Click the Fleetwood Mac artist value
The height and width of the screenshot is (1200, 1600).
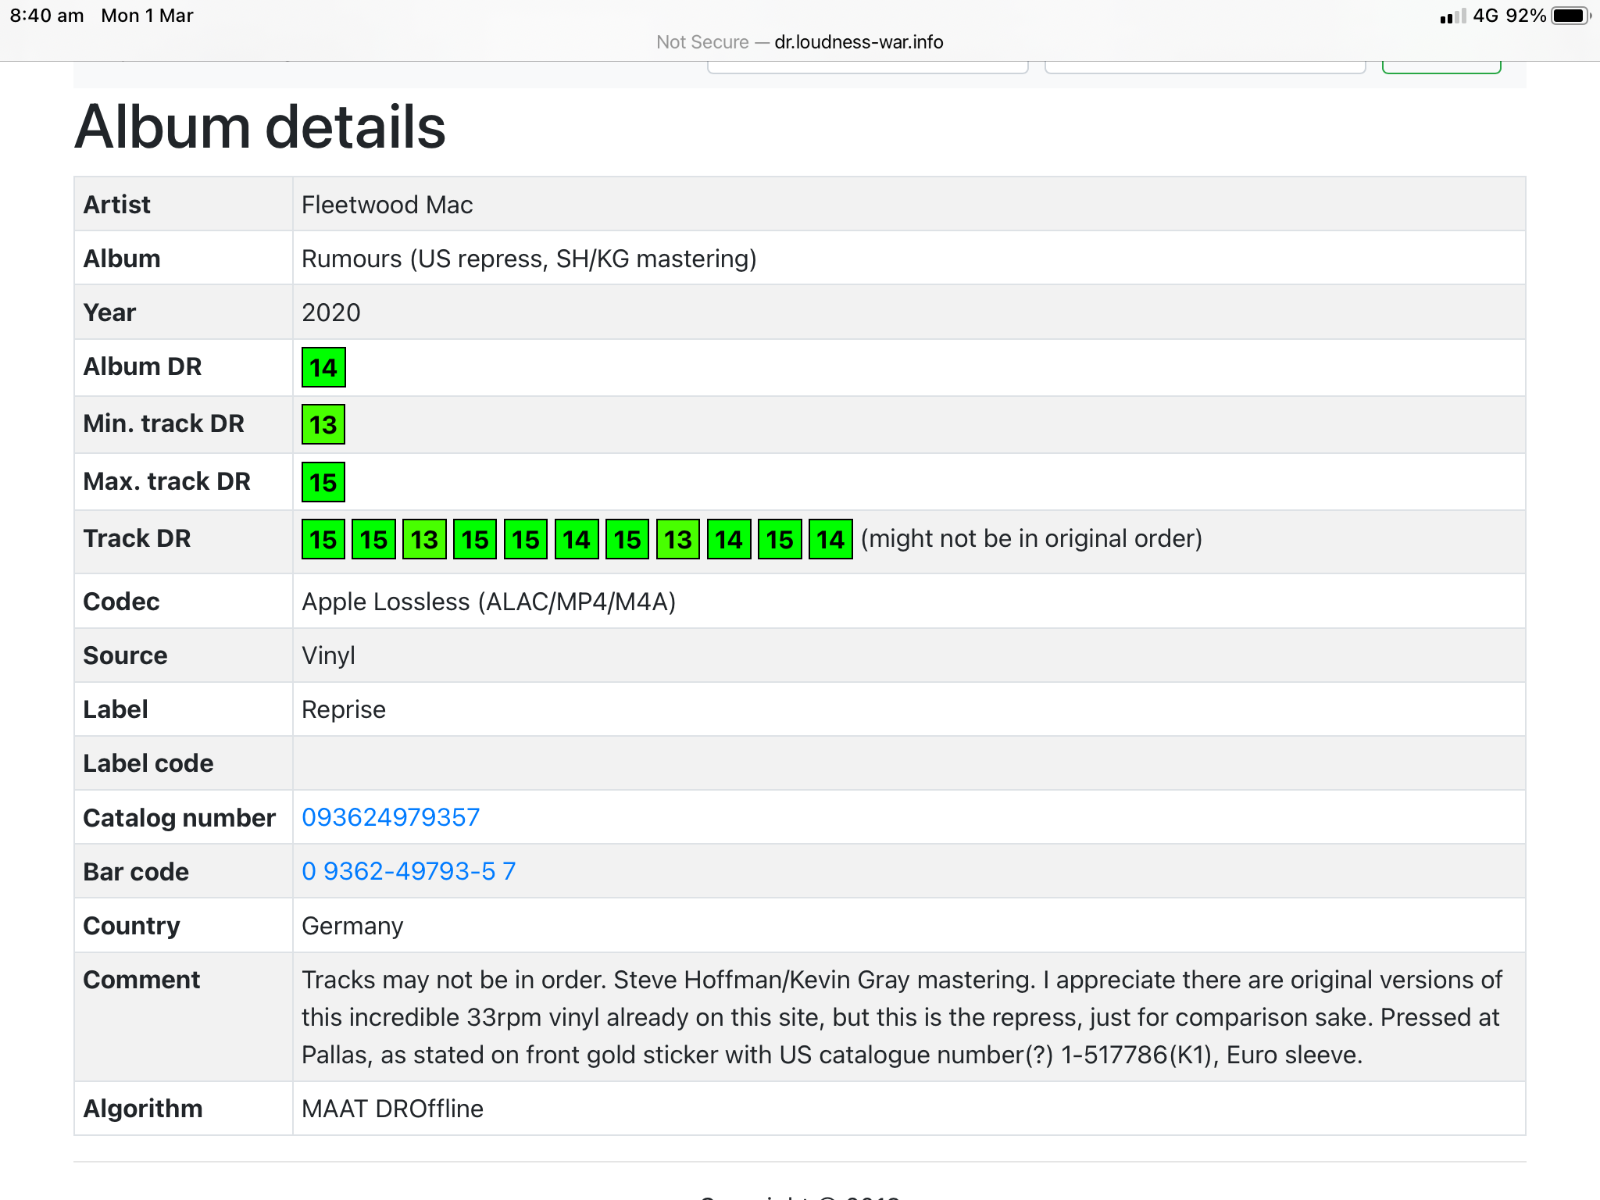pyautogui.click(x=387, y=205)
